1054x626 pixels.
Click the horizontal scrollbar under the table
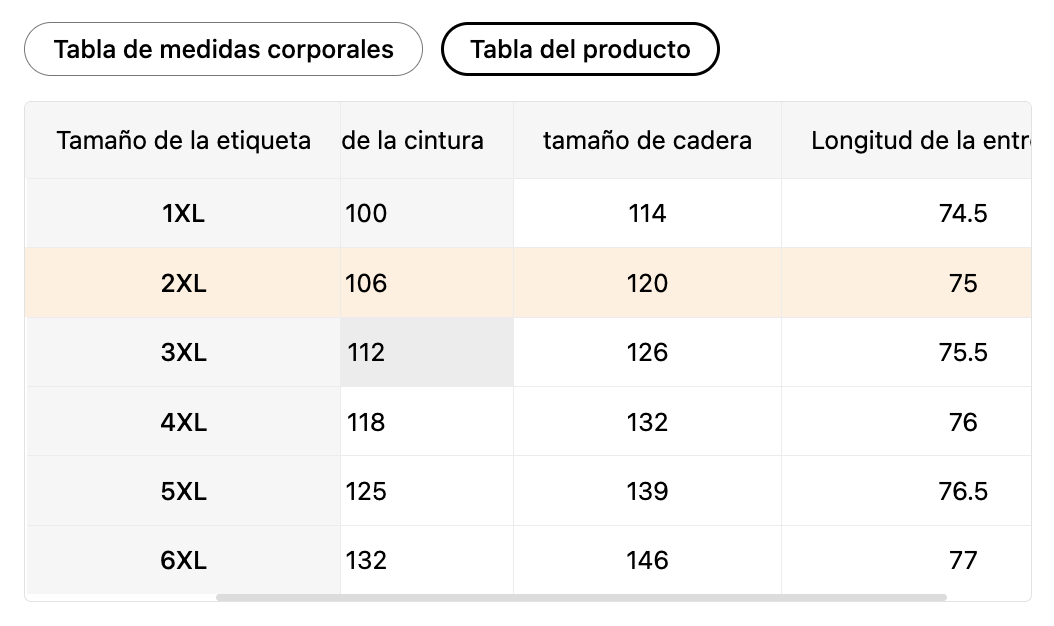pyautogui.click(x=581, y=597)
